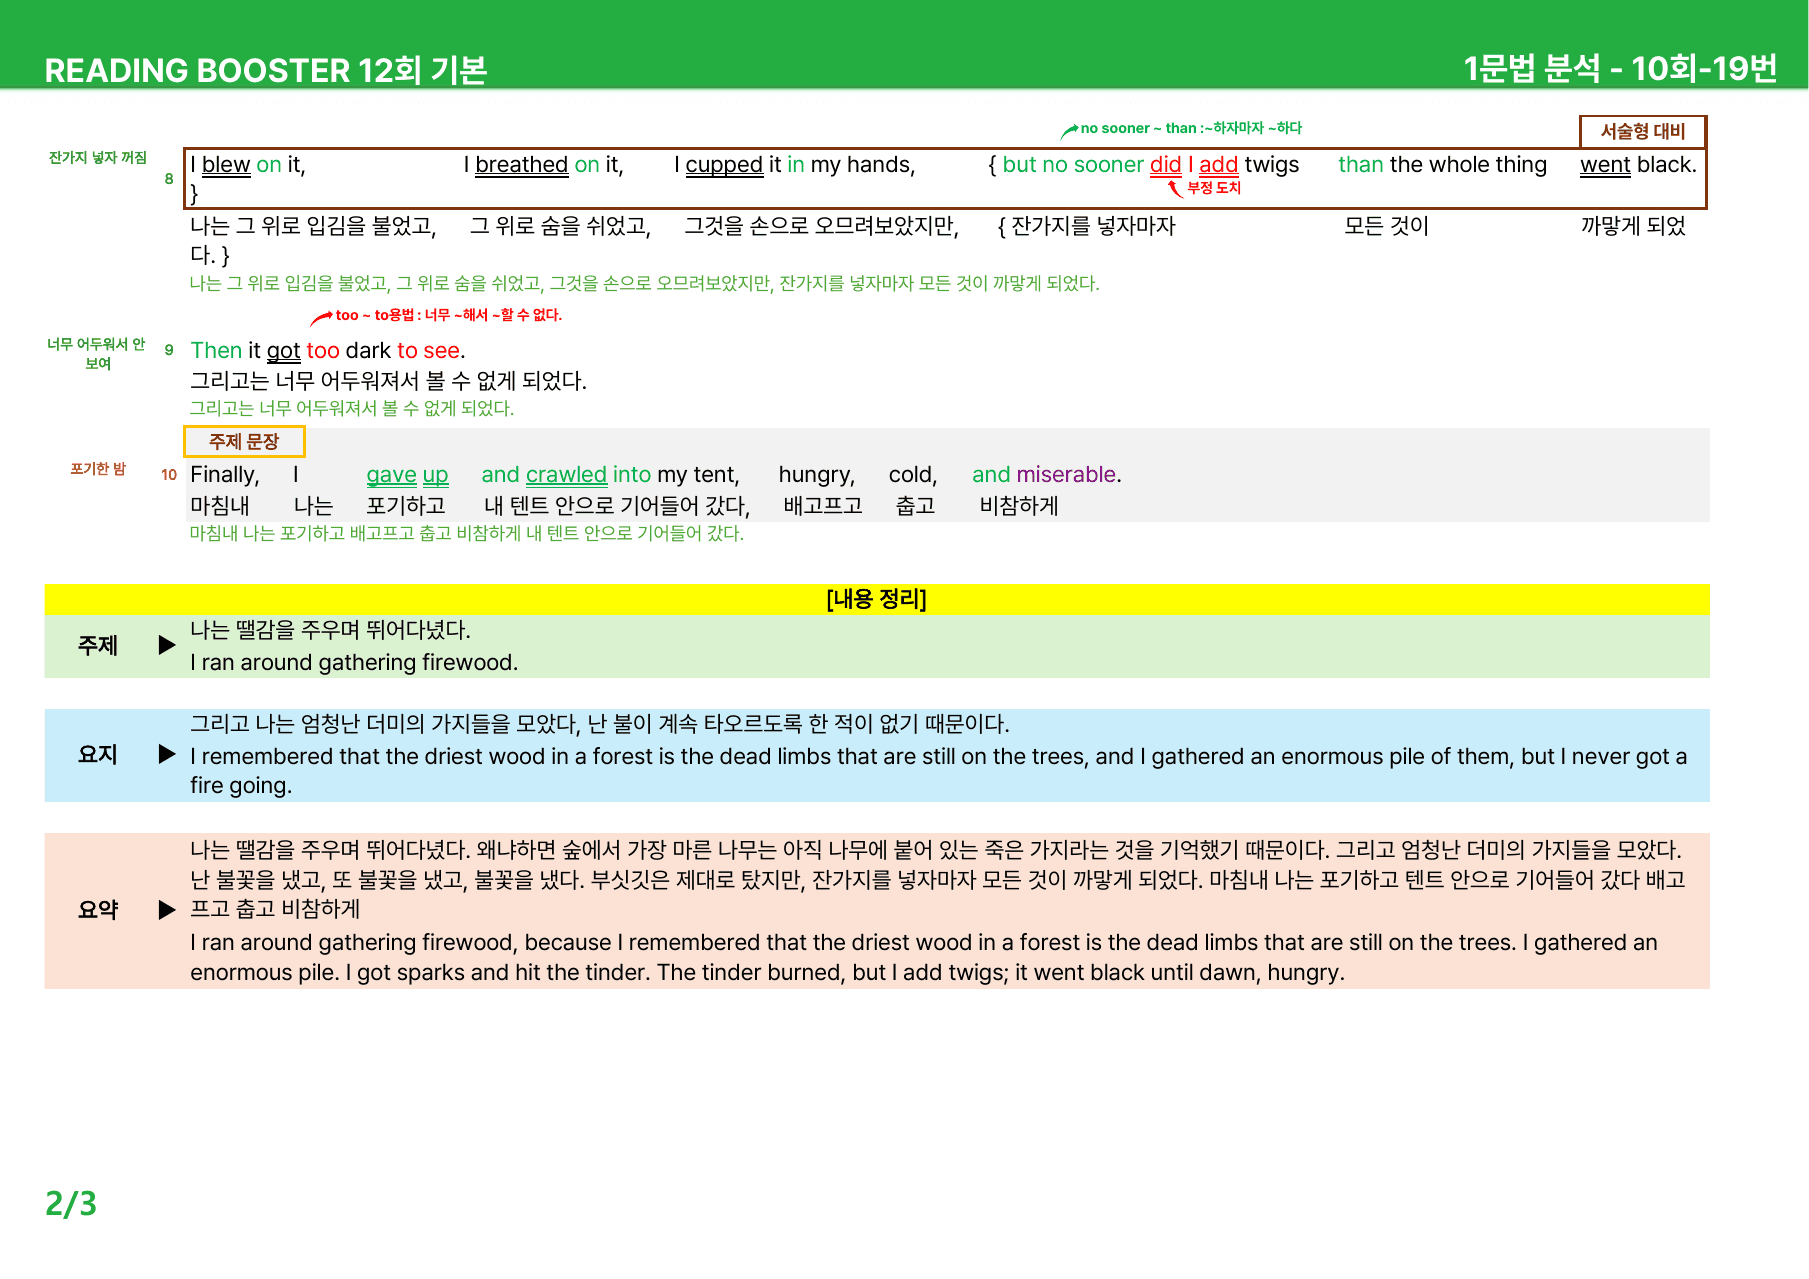Click the 요지 section label
The width and height of the screenshot is (1809, 1279).
pyautogui.click(x=98, y=755)
